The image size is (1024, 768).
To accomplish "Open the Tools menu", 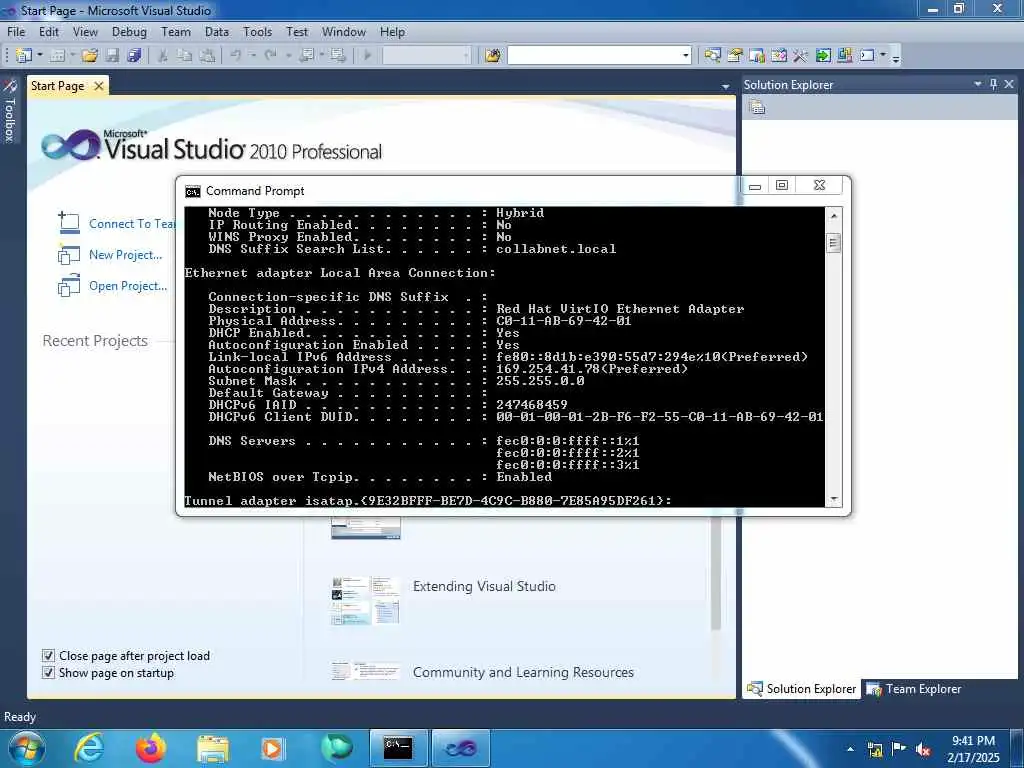I will (x=257, y=31).
